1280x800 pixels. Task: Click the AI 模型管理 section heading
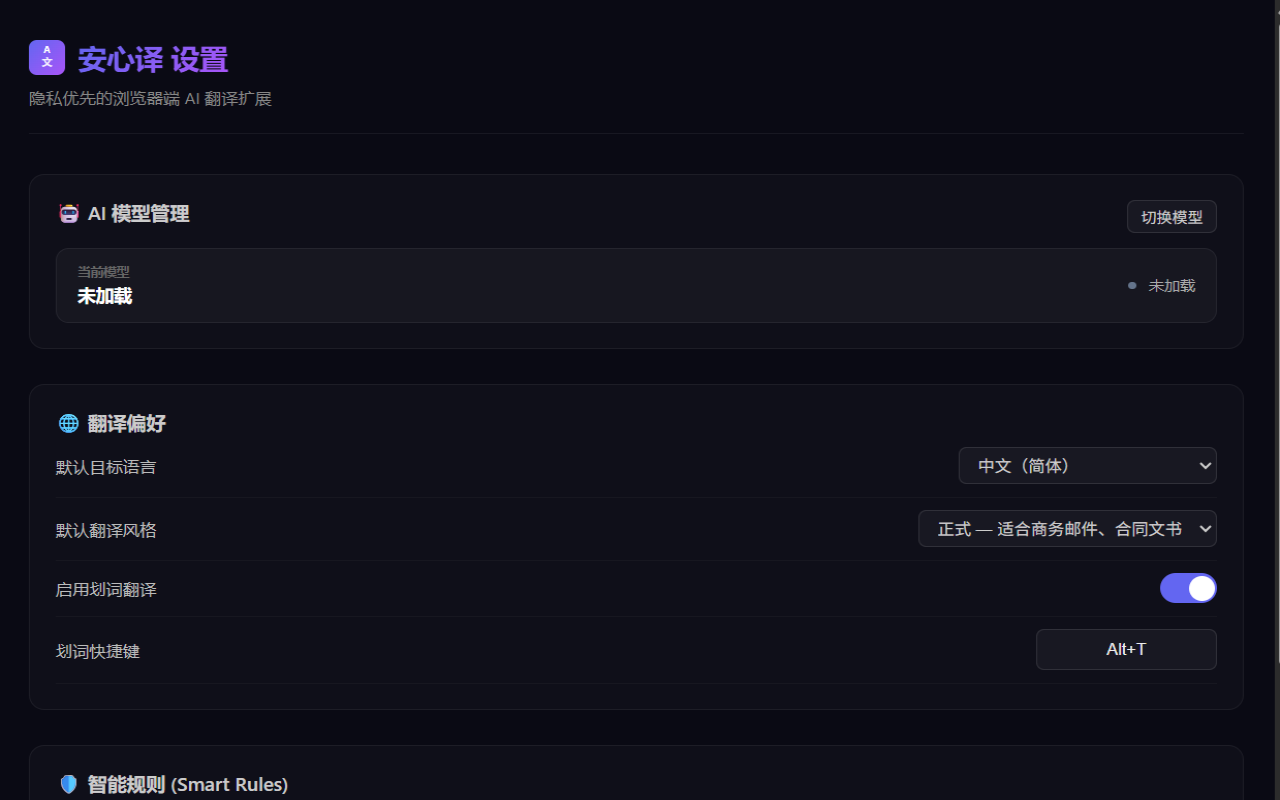138,213
